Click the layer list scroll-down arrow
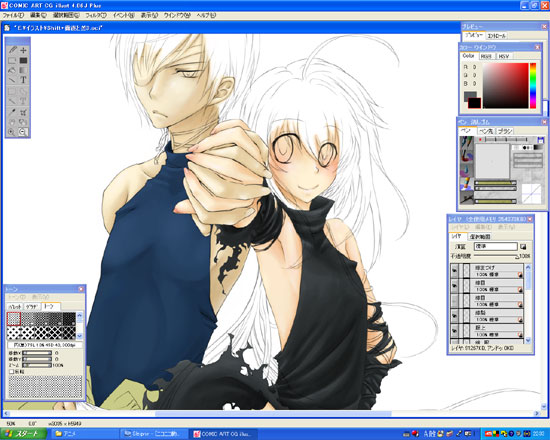Viewport: 550px width, 440px height. (528, 340)
